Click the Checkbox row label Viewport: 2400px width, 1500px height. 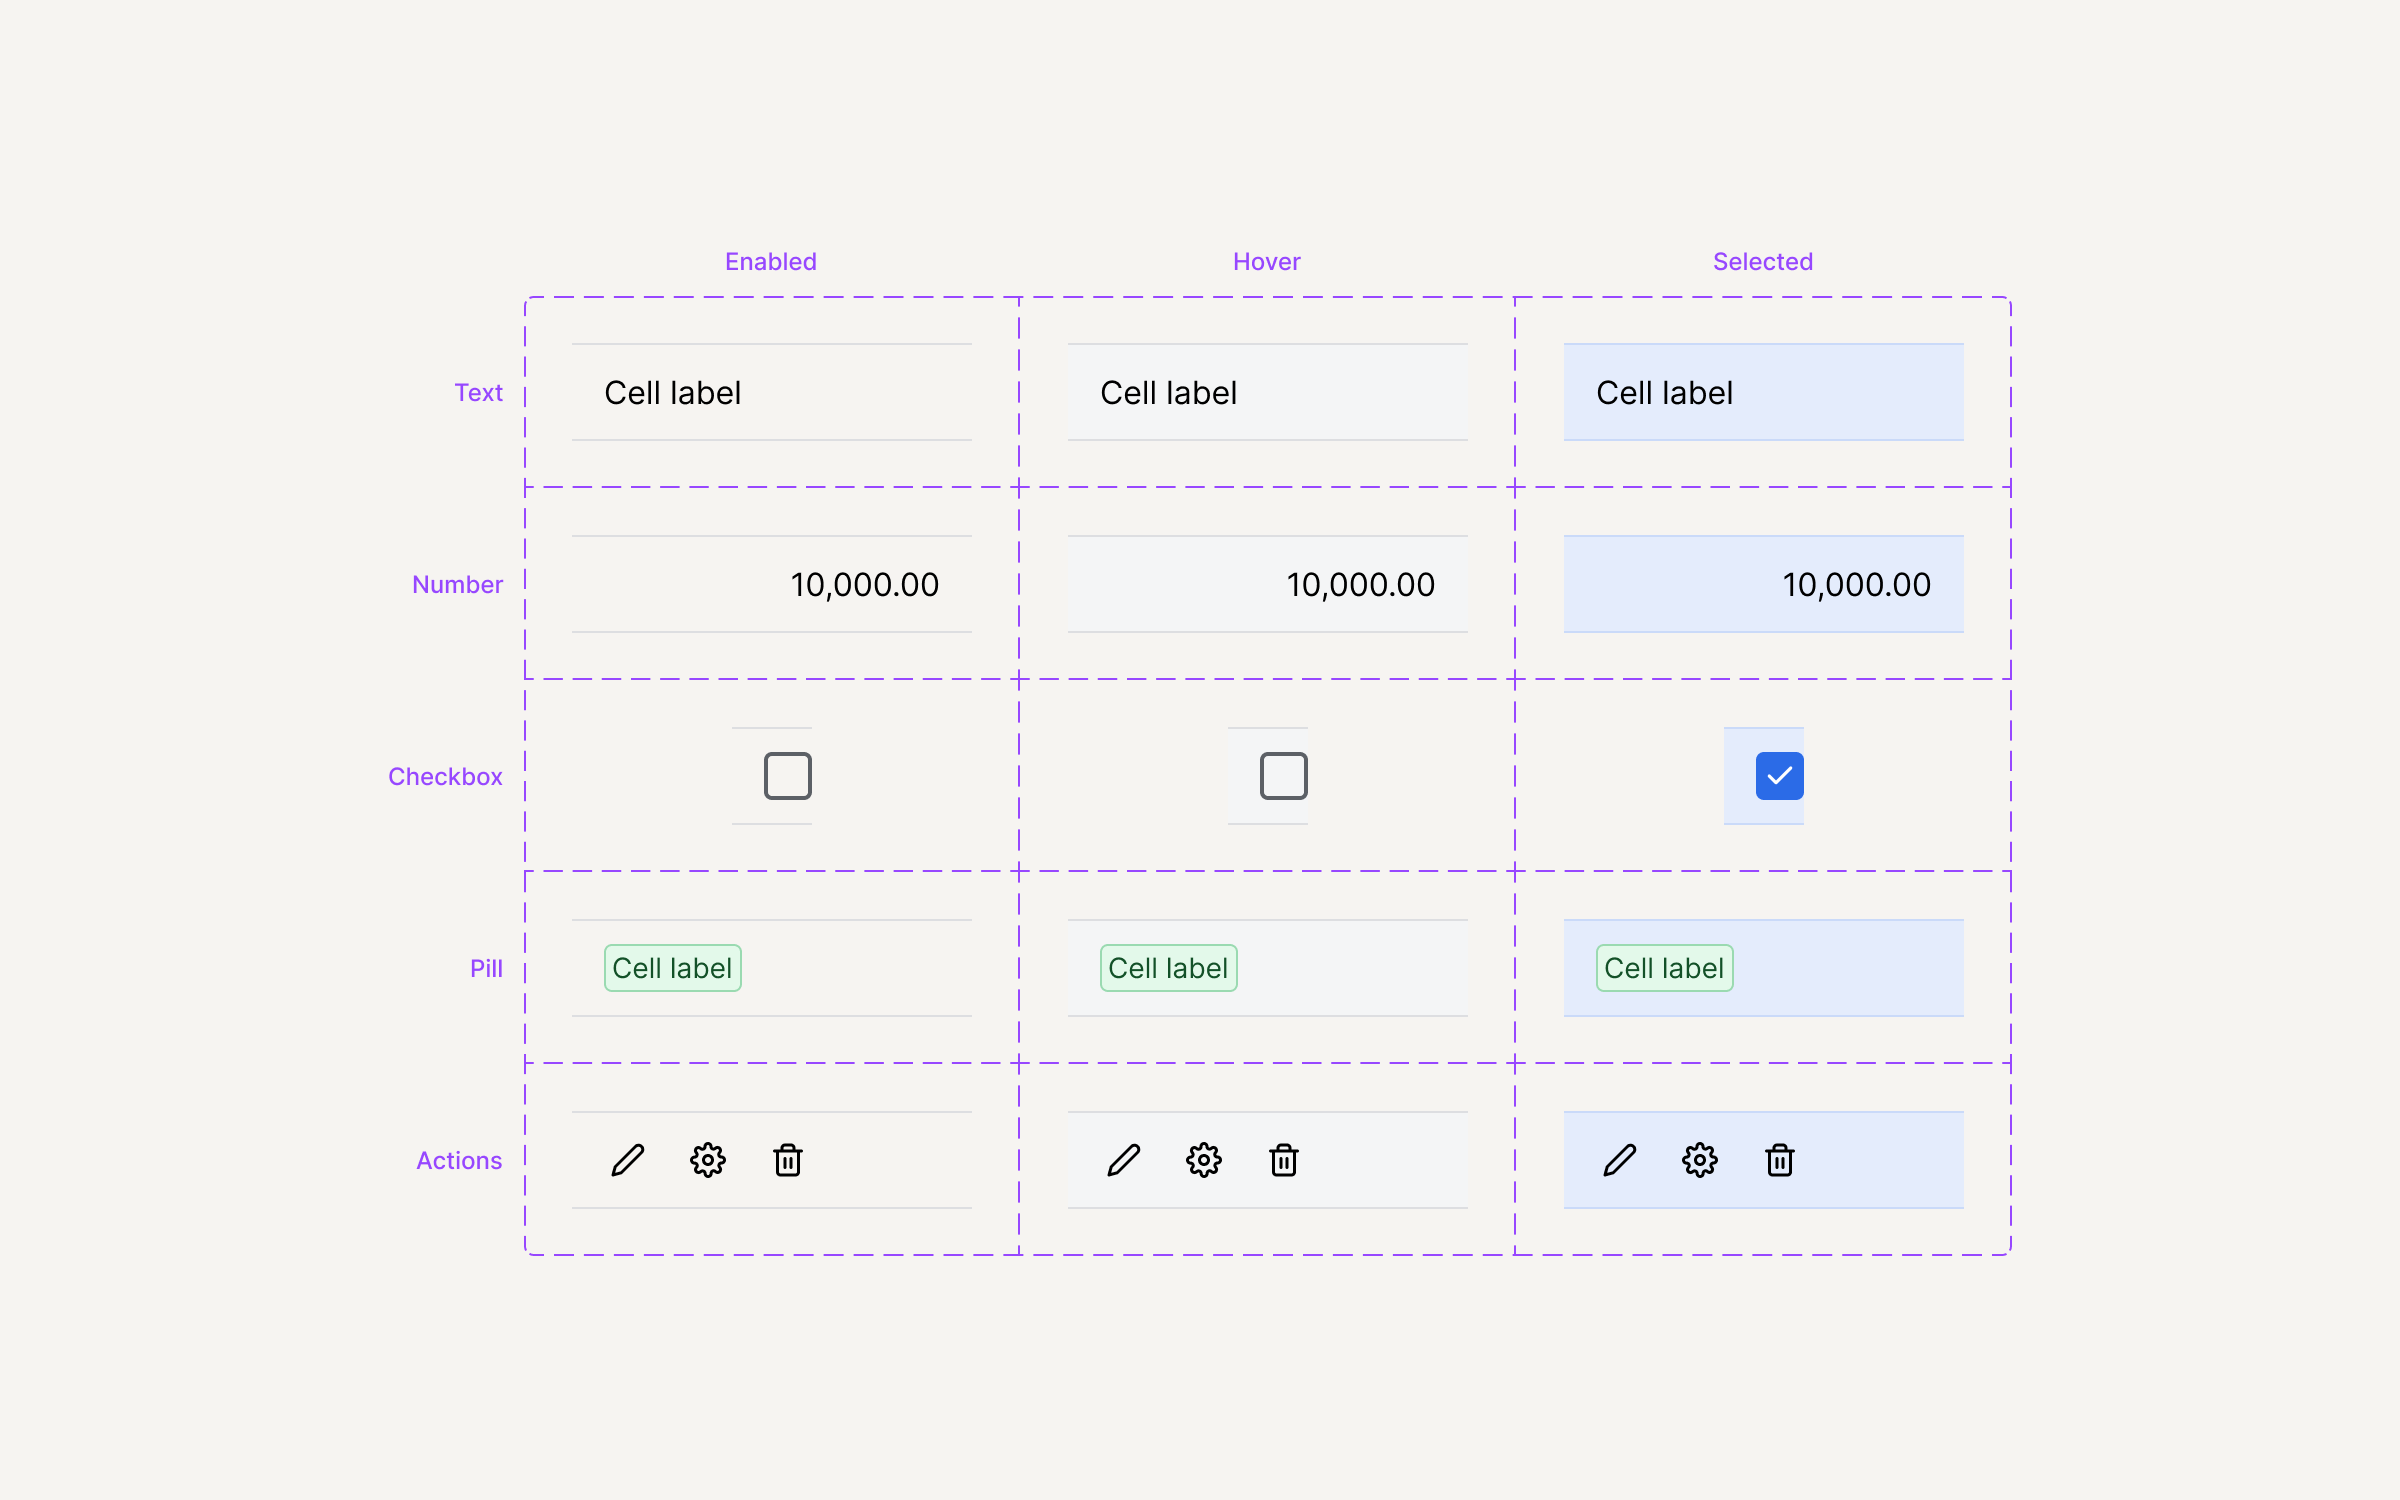(x=446, y=777)
